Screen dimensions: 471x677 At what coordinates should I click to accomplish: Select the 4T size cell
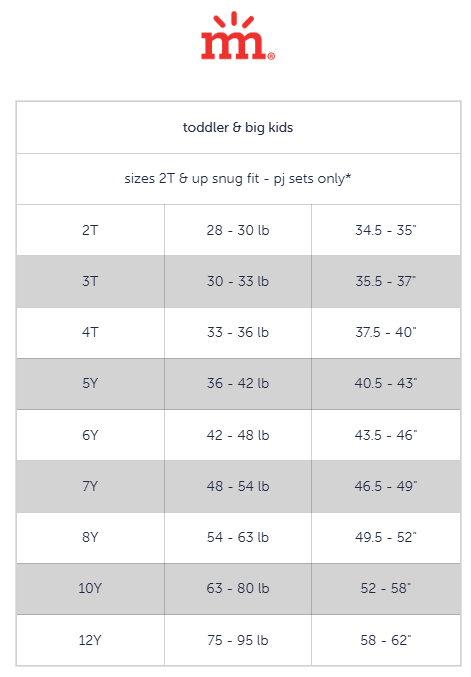(x=90, y=332)
